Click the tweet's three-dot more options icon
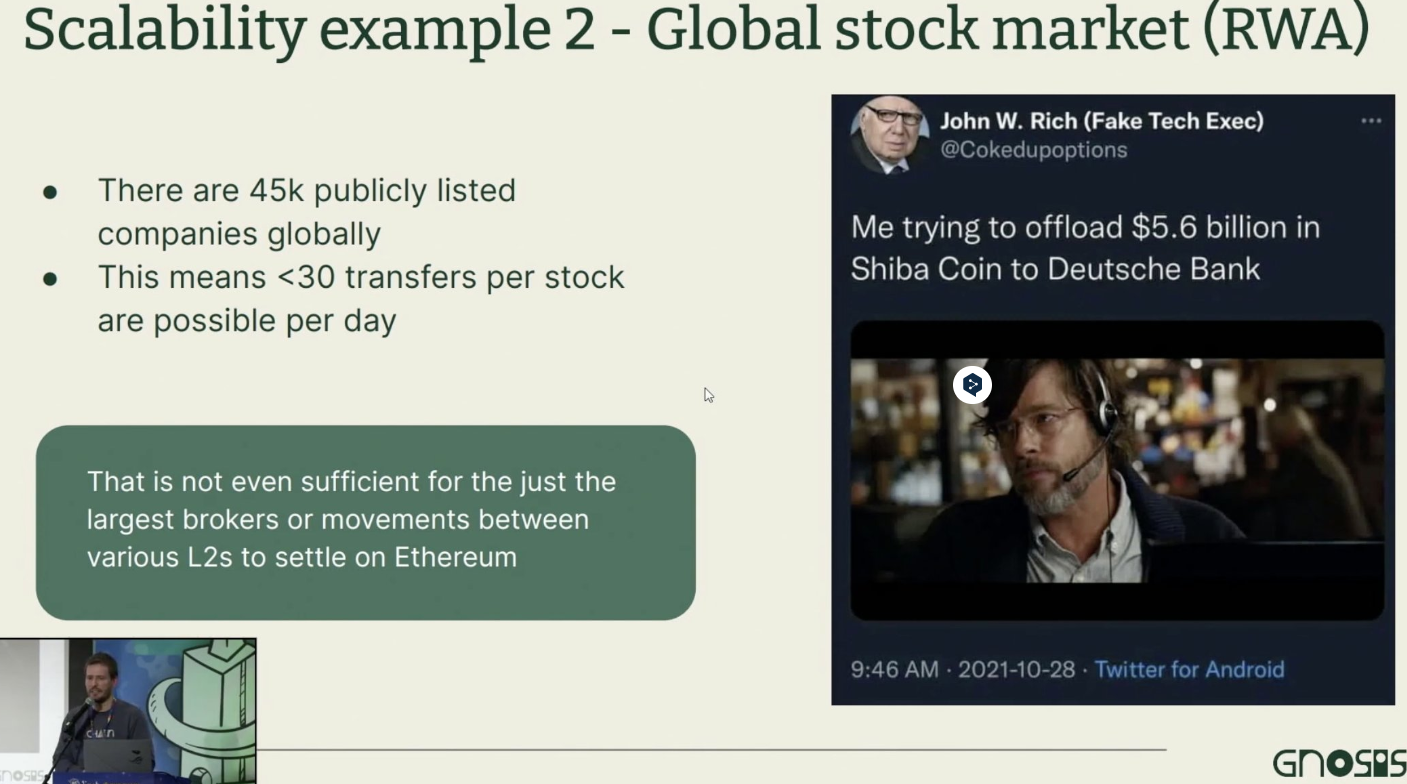Image resolution: width=1407 pixels, height=784 pixels. pos(1371,121)
